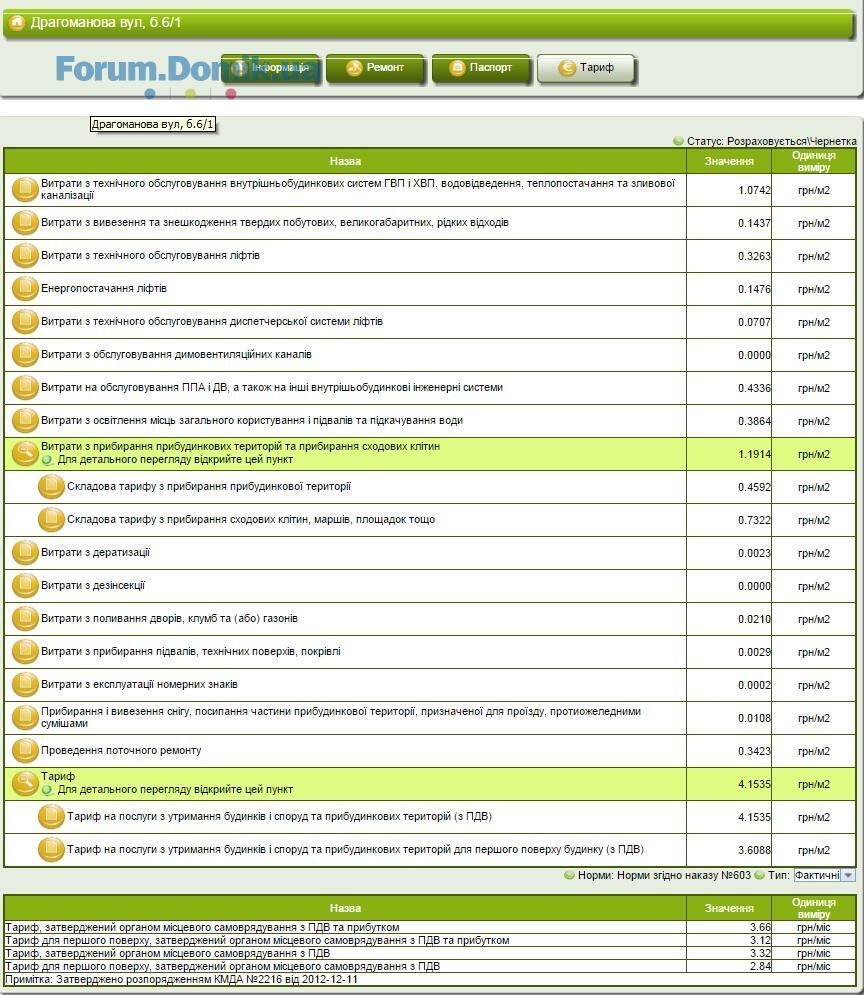Click the value 1.0742
Screen dimensions: 864x995
point(754,190)
